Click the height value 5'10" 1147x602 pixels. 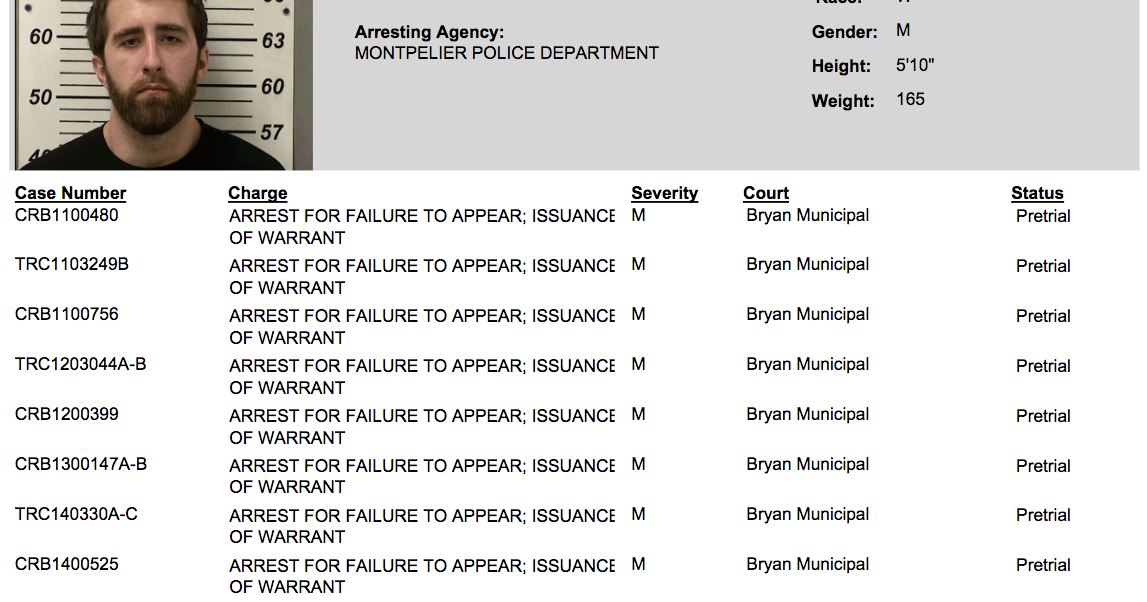pyautogui.click(x=915, y=65)
